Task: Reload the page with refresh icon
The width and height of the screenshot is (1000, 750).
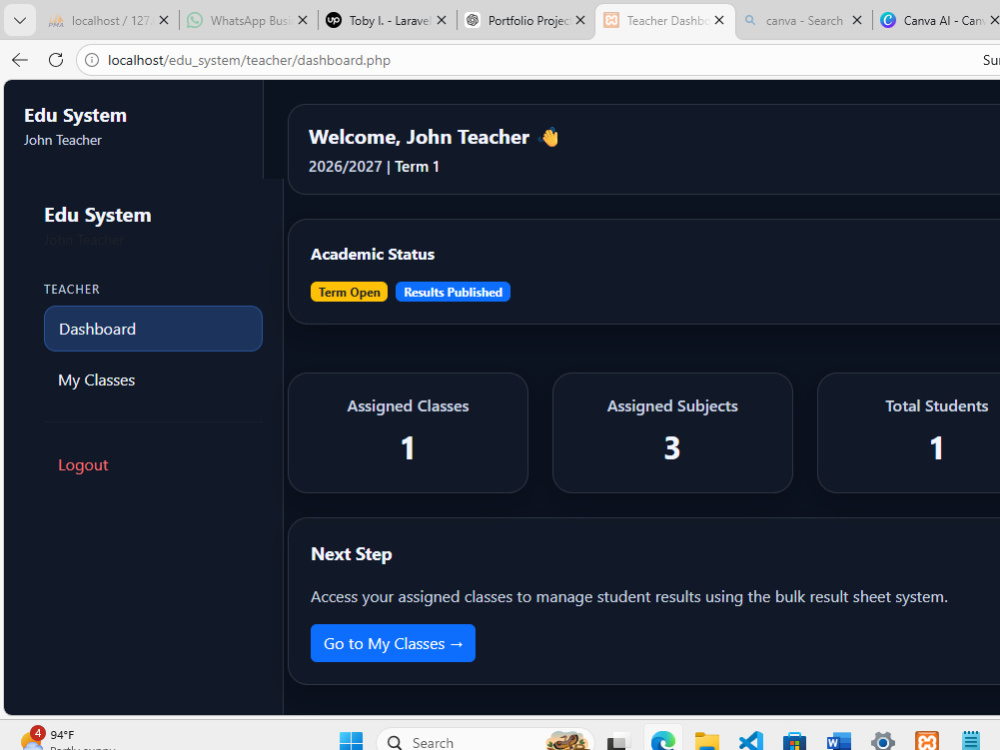Action: click(56, 60)
